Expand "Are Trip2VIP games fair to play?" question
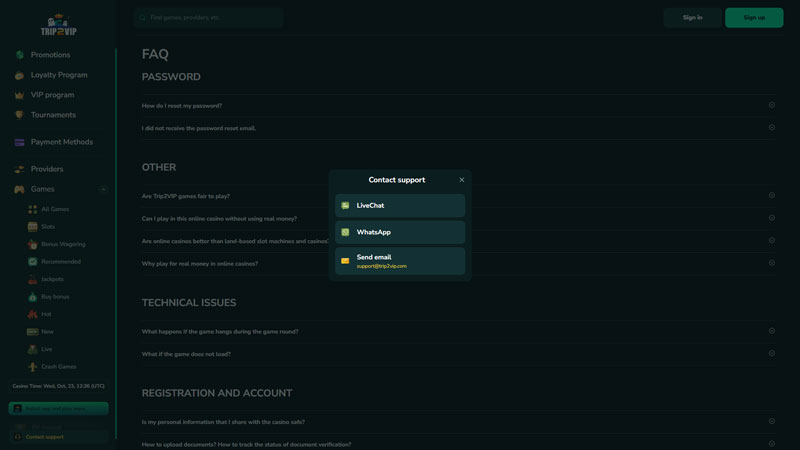 pos(771,196)
